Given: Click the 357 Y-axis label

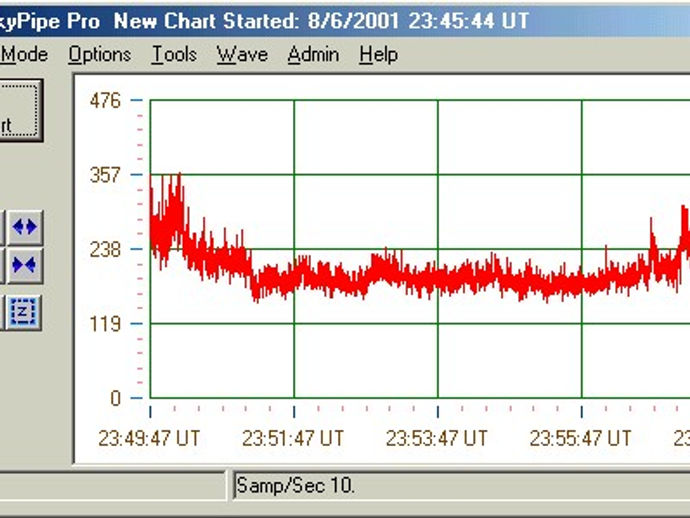Looking at the screenshot, I should pos(105,175).
